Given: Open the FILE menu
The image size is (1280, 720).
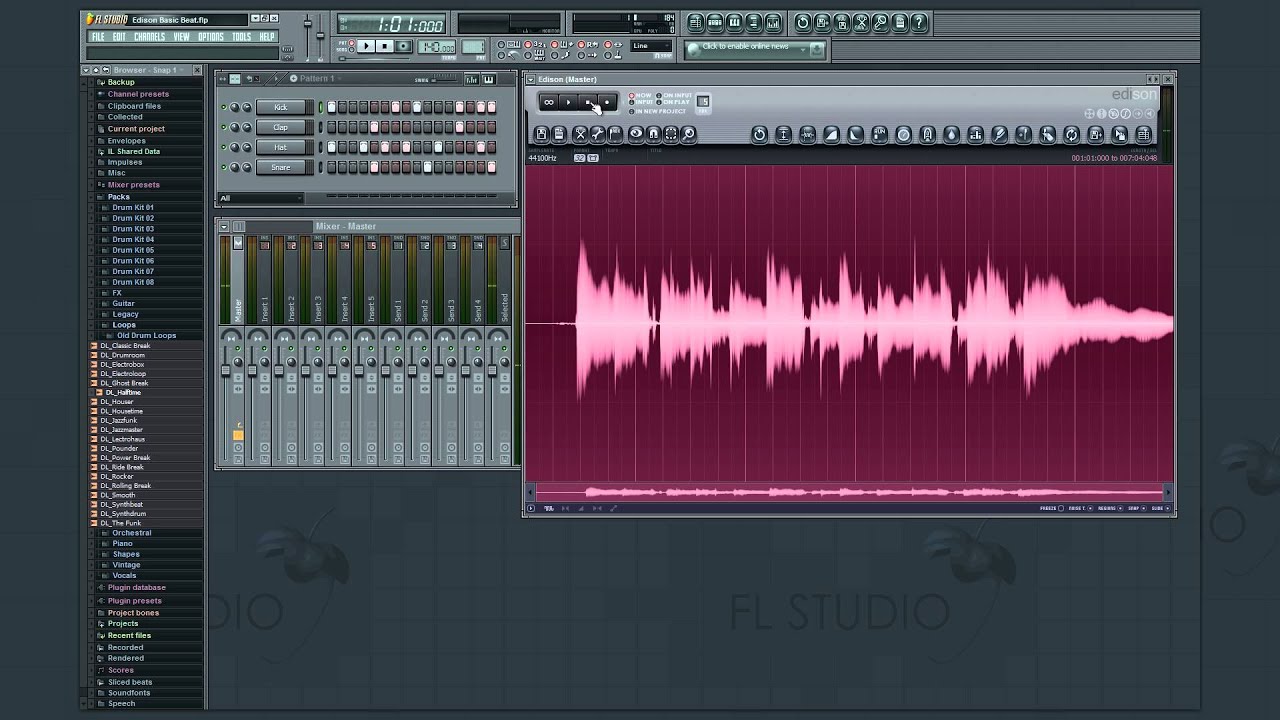Looking at the screenshot, I should pos(98,37).
